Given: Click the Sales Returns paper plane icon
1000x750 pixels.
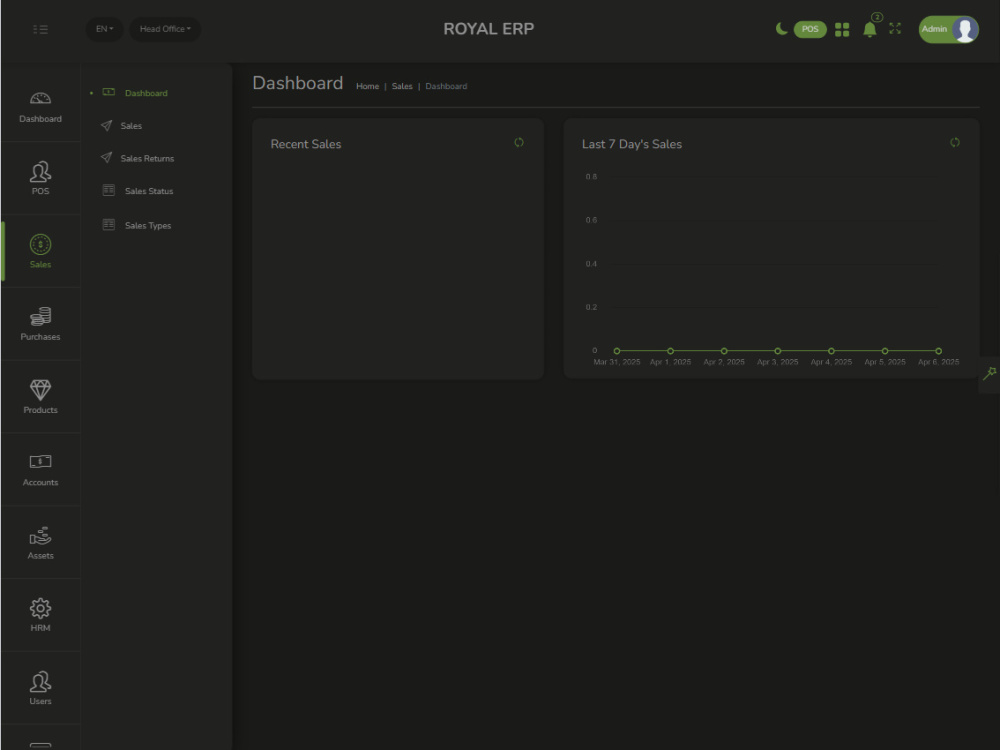Looking at the screenshot, I should [107, 158].
